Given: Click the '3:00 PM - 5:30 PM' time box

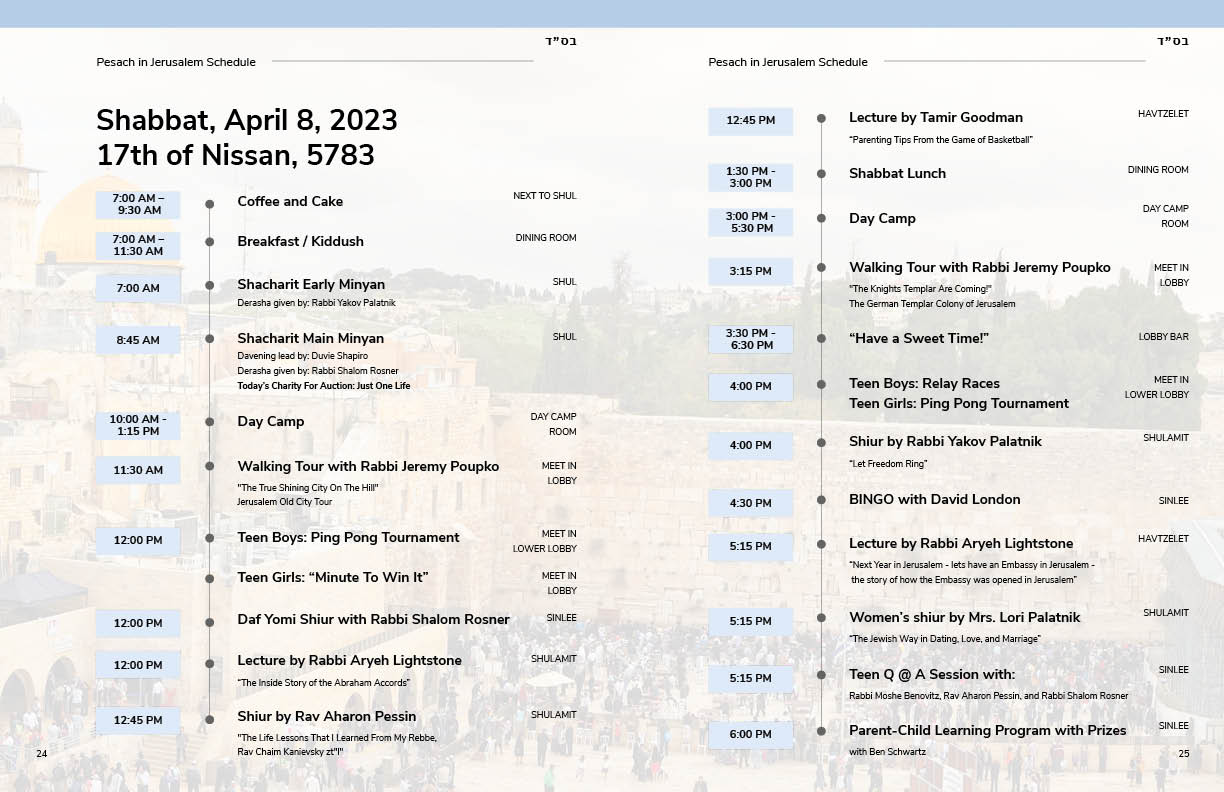Looking at the screenshot, I should (750, 222).
